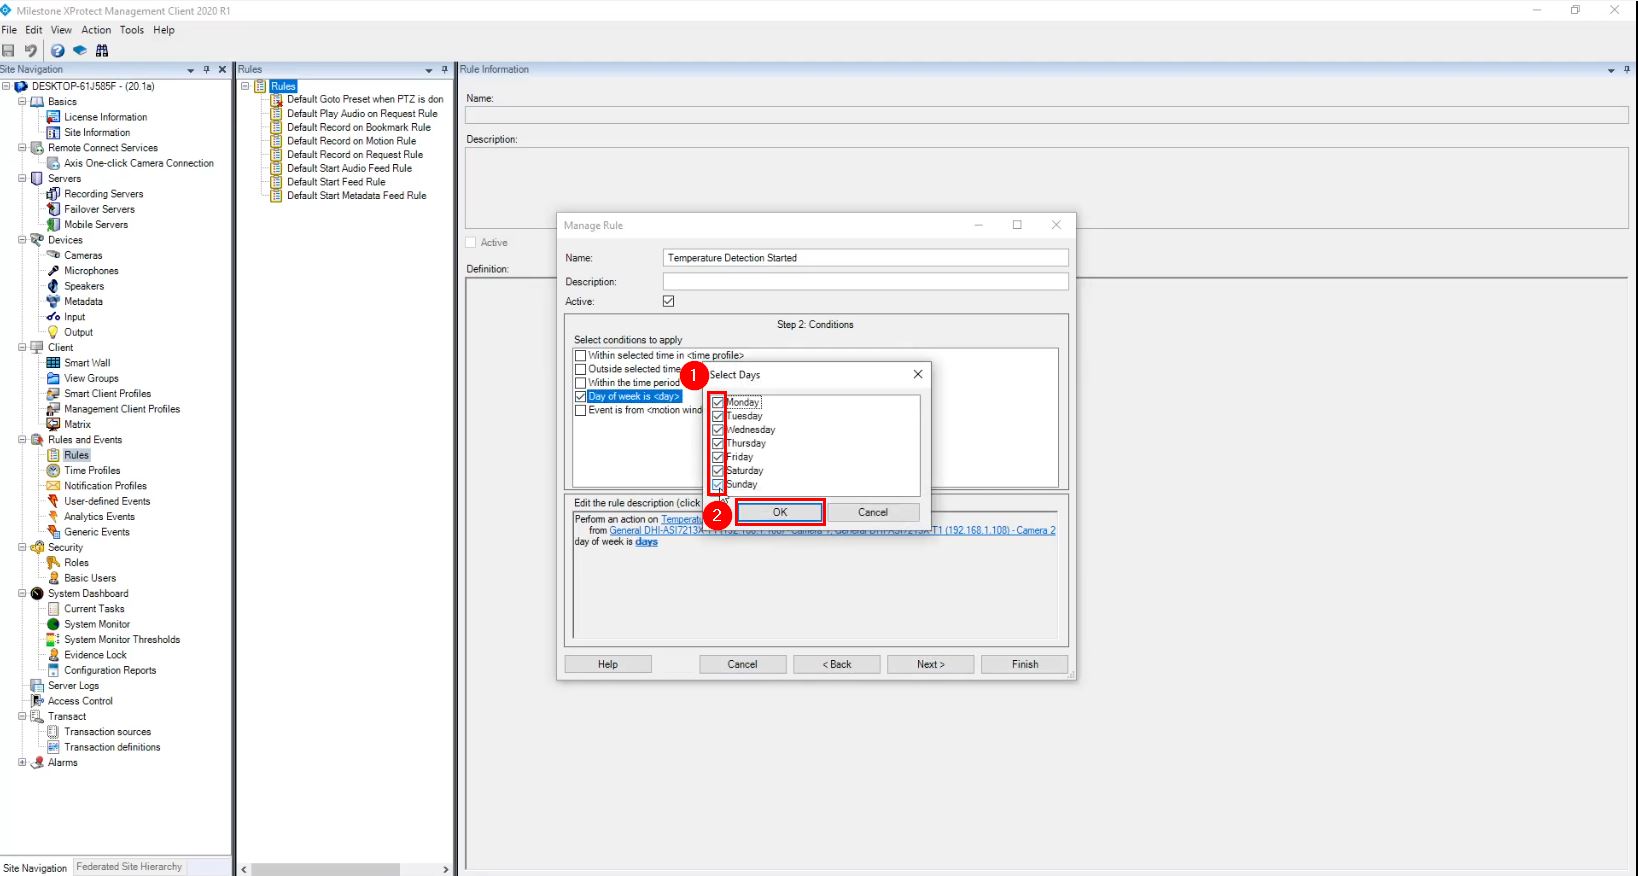Click Next > in Manage Rule
The image size is (1638, 876).
(x=931, y=664)
